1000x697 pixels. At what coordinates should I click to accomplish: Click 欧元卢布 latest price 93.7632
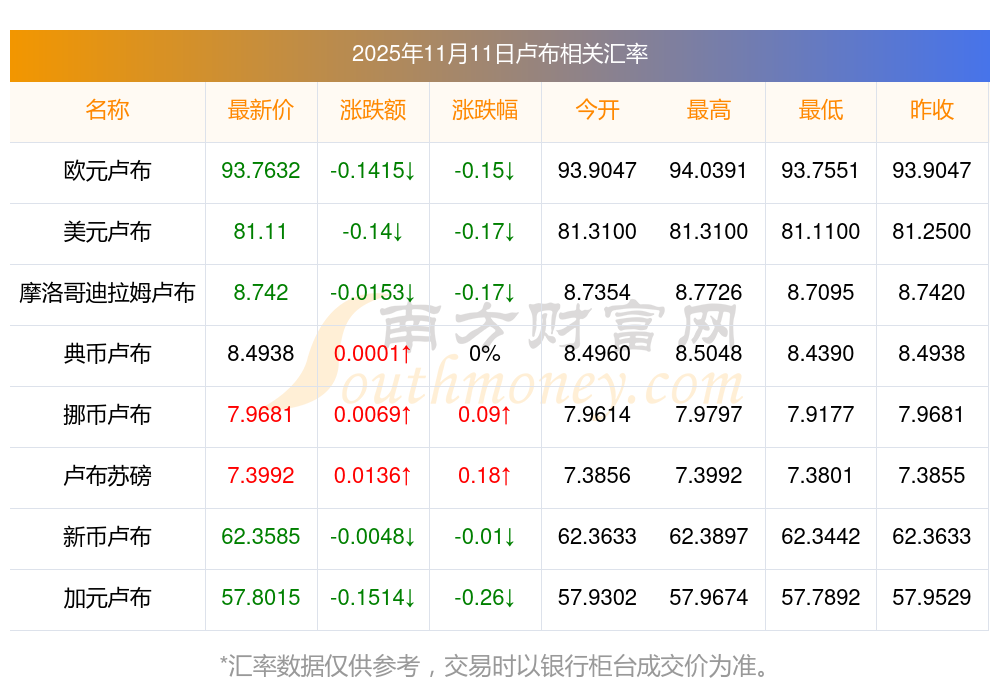pyautogui.click(x=261, y=171)
